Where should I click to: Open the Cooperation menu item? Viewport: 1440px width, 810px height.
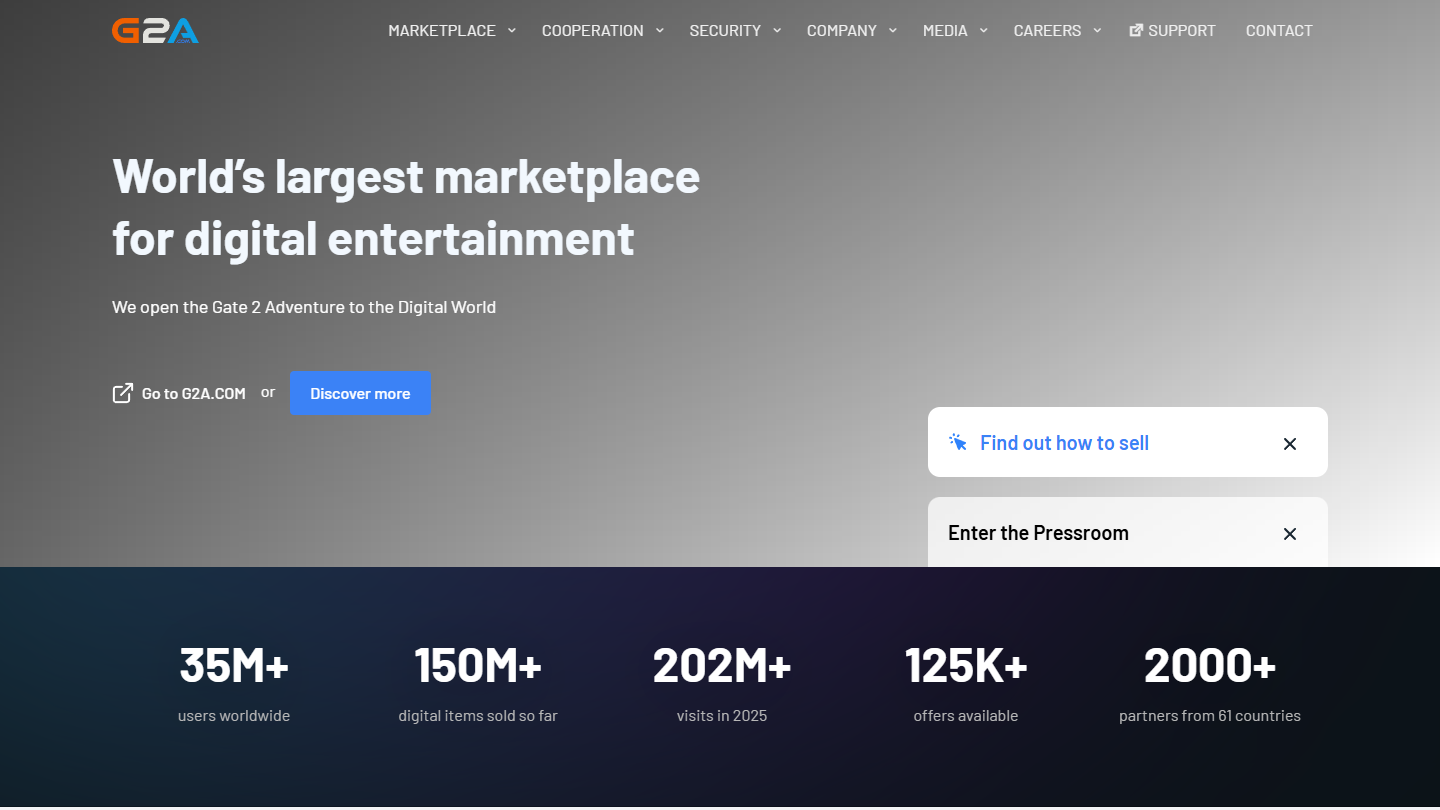593,30
